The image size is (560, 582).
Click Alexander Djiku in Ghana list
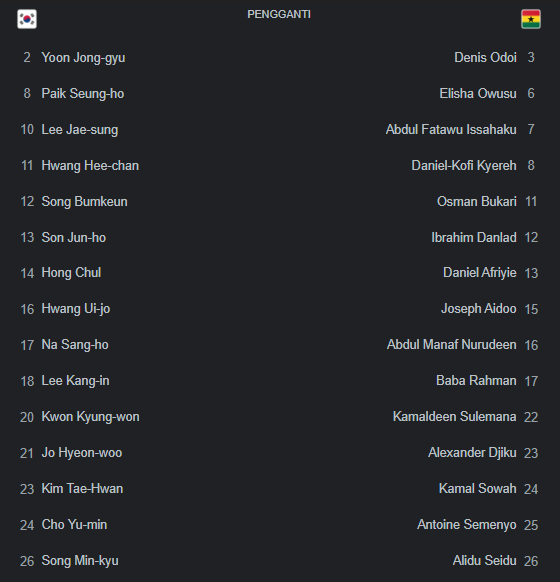point(472,452)
